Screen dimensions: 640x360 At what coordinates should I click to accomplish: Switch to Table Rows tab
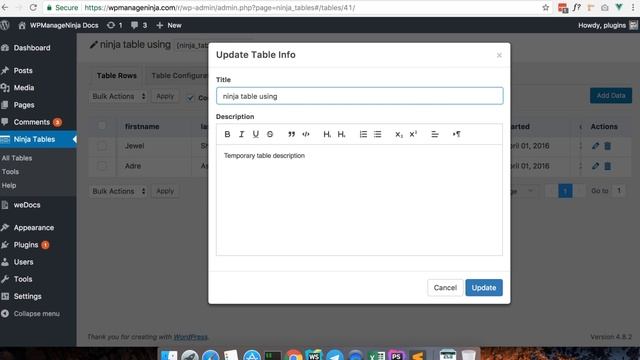[x=116, y=76]
